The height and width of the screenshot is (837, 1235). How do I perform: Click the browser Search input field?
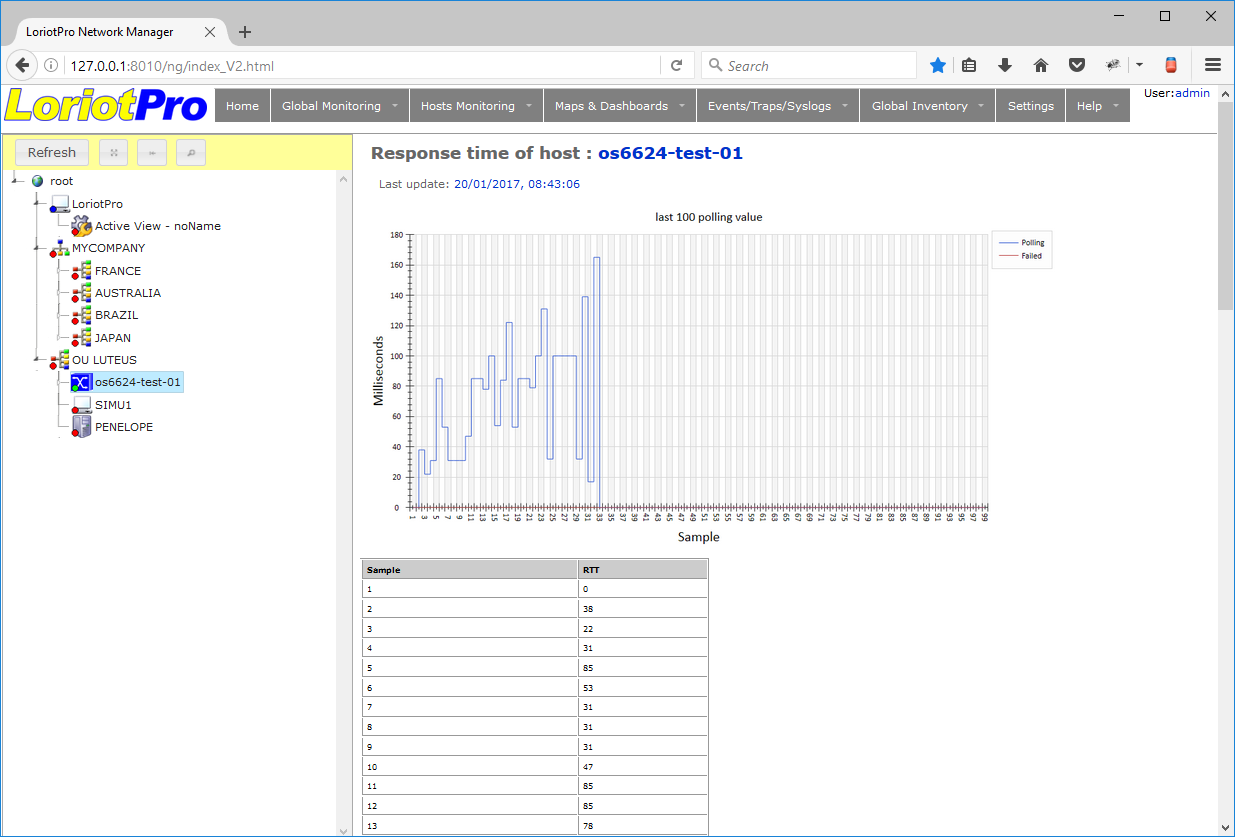click(808, 66)
